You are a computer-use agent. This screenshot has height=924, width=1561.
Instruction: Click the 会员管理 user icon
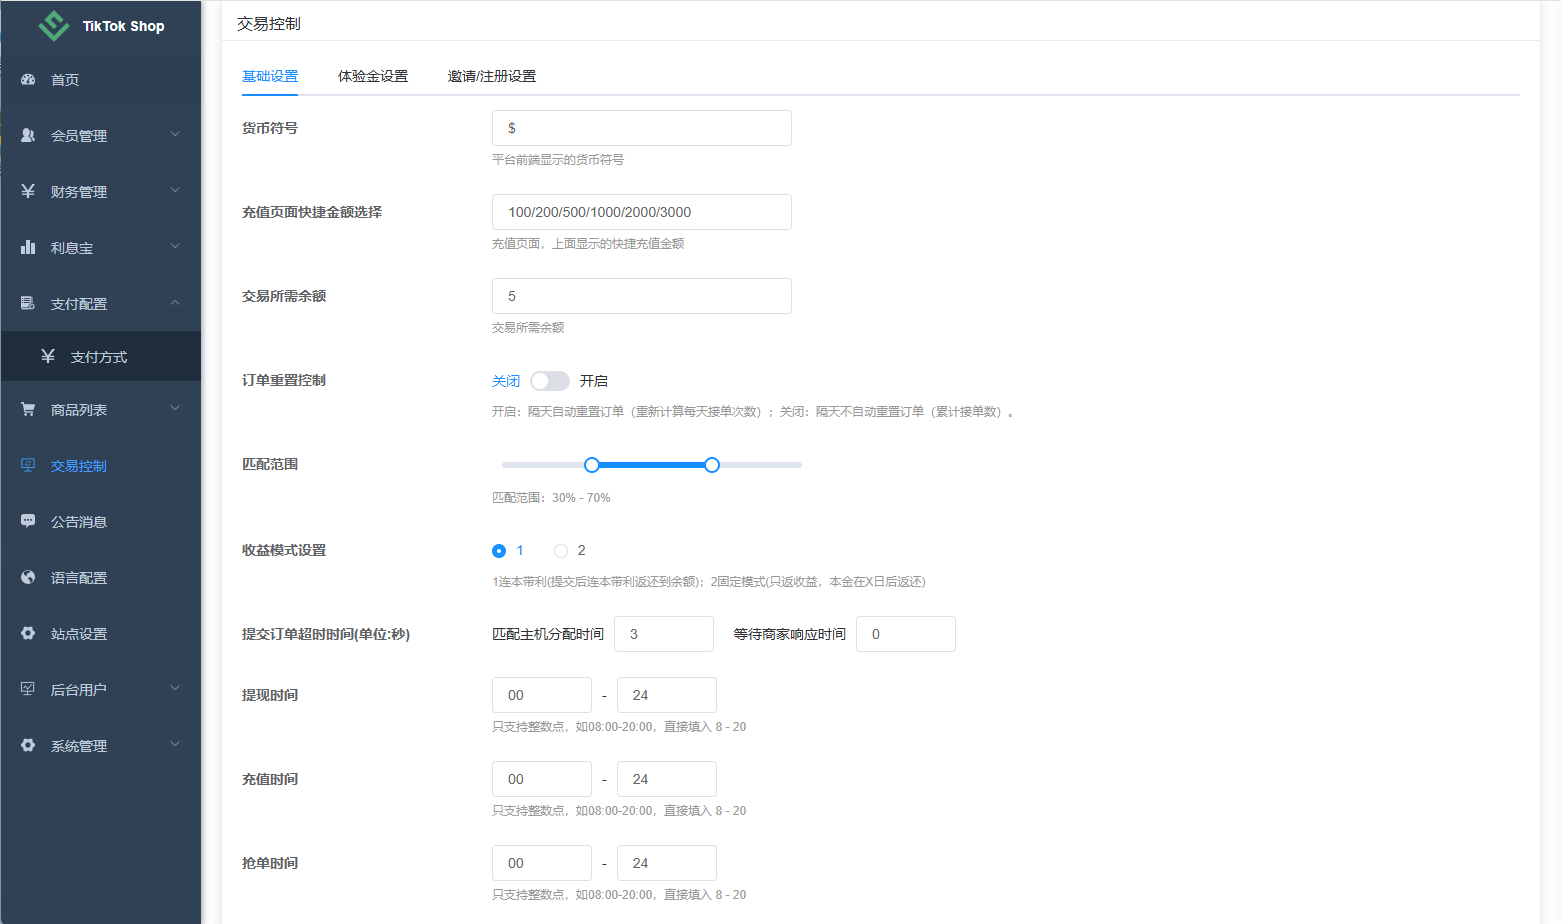click(28, 135)
